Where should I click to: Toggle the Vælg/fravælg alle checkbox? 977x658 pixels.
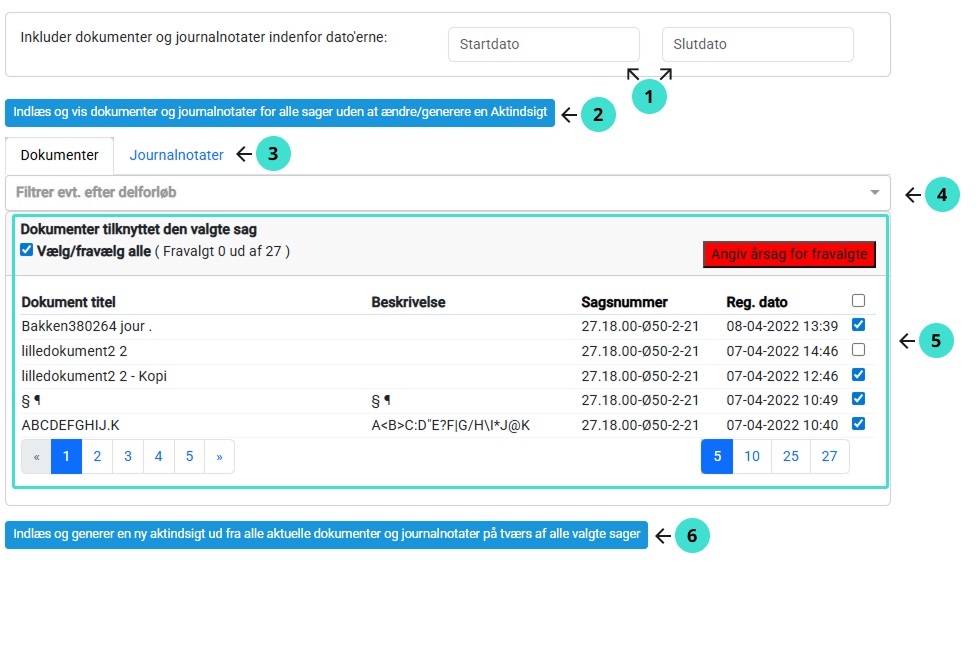tap(27, 250)
